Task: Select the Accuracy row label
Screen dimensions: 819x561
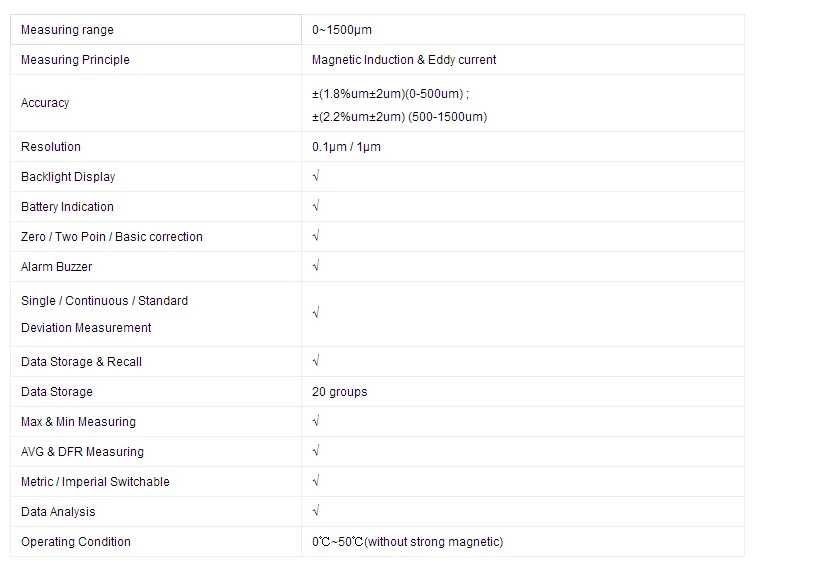Action: (x=45, y=103)
